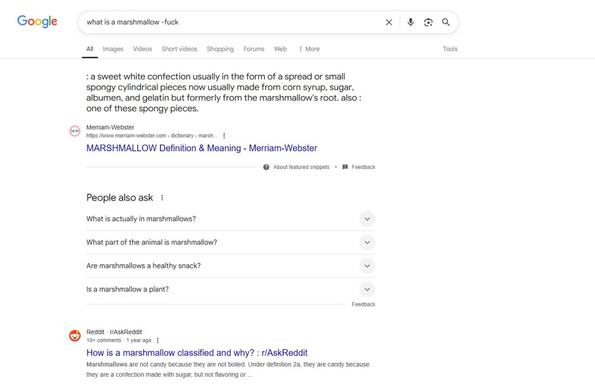
Task: Expand "Is a marshmallow a plant?" question
Action: point(231,289)
